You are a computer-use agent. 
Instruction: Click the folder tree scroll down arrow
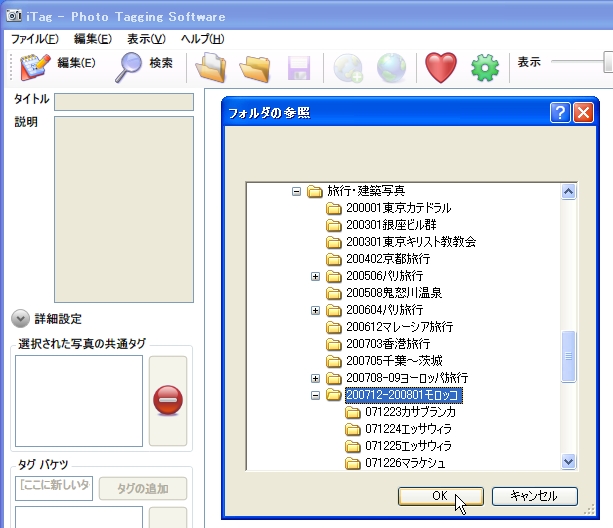click(x=568, y=462)
